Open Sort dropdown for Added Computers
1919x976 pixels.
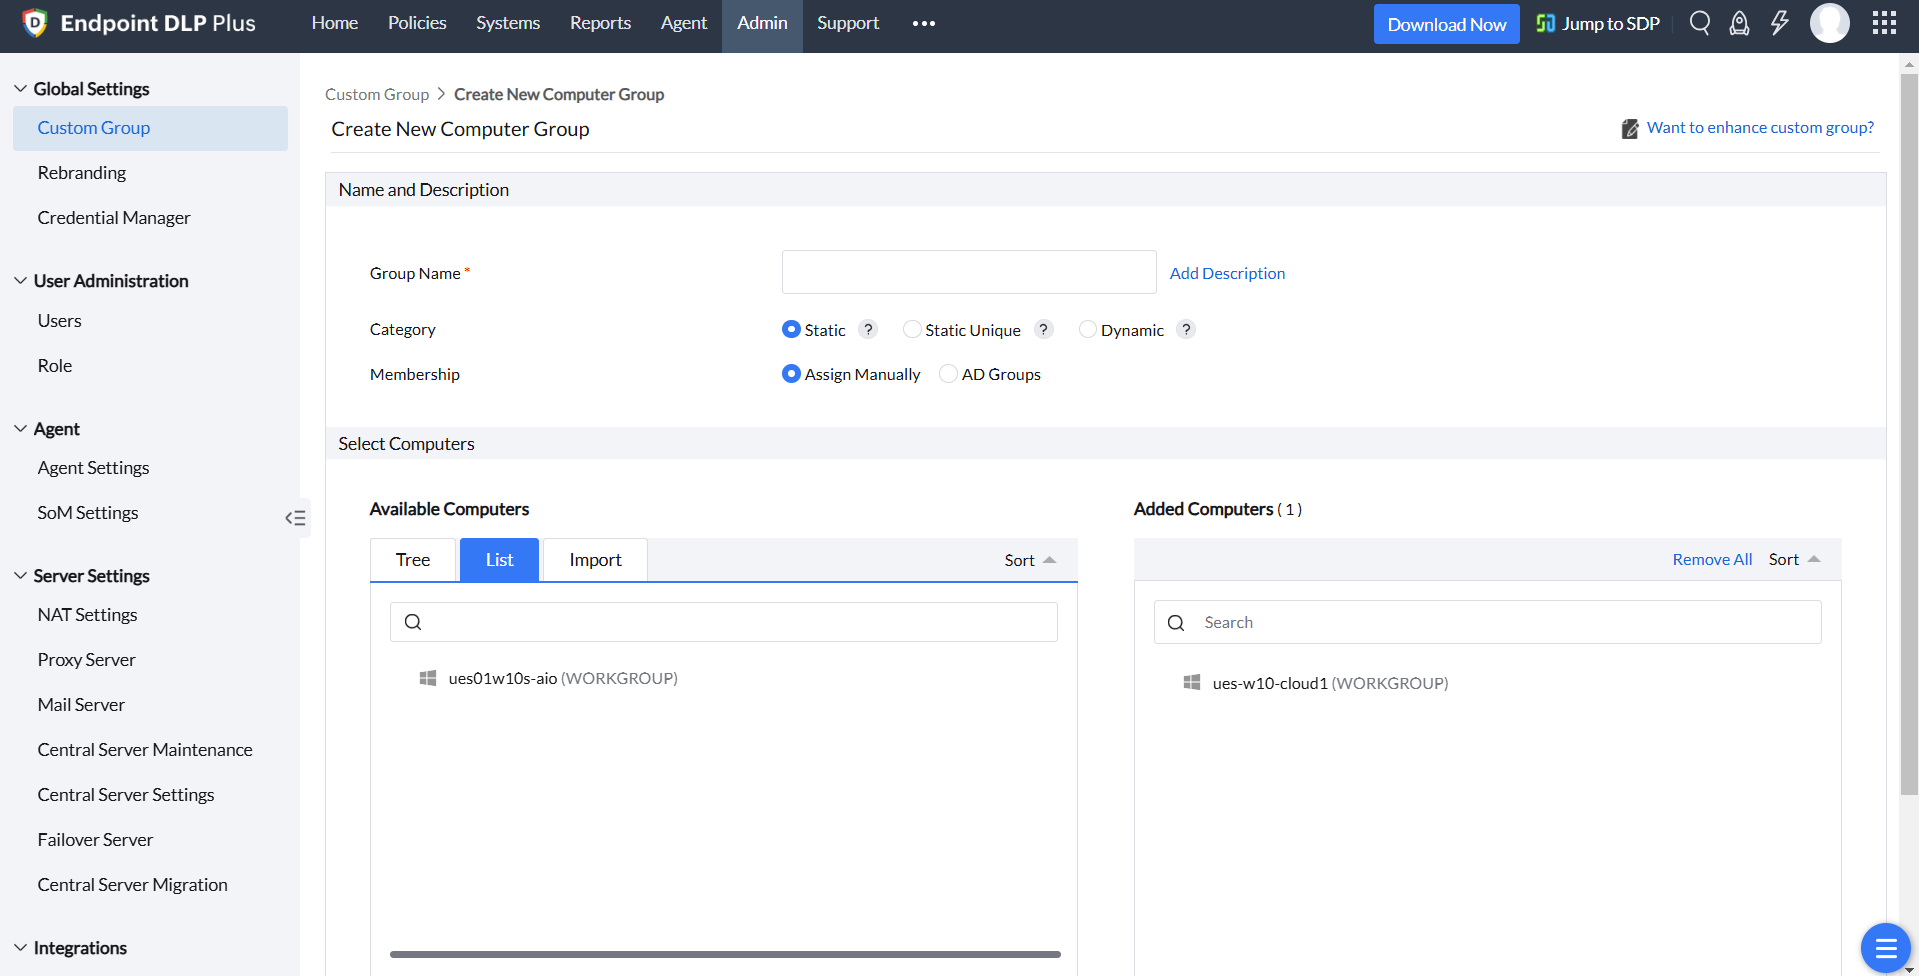tap(1794, 559)
